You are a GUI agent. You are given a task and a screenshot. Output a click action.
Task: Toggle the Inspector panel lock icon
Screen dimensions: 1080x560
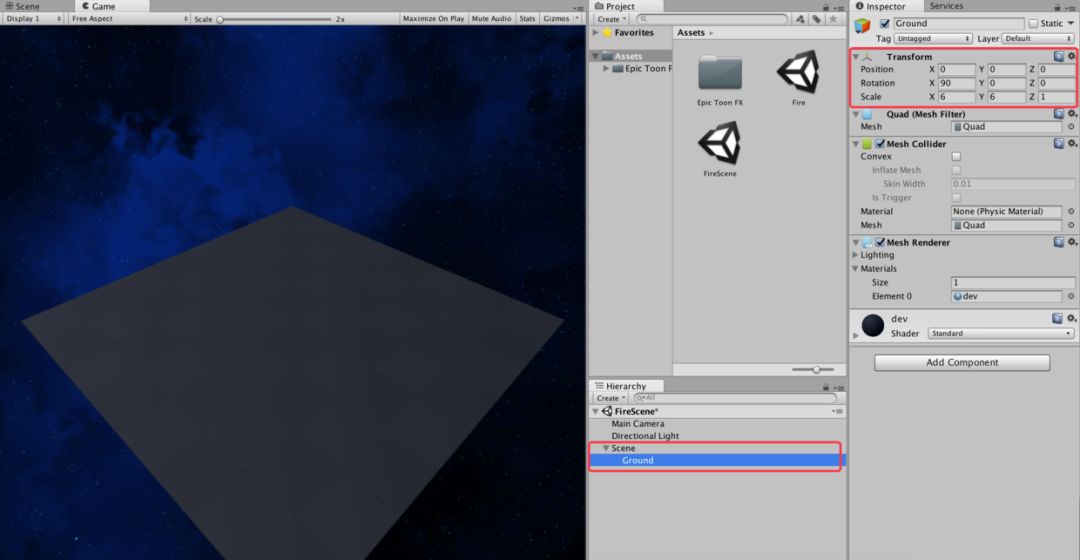coord(1057,7)
